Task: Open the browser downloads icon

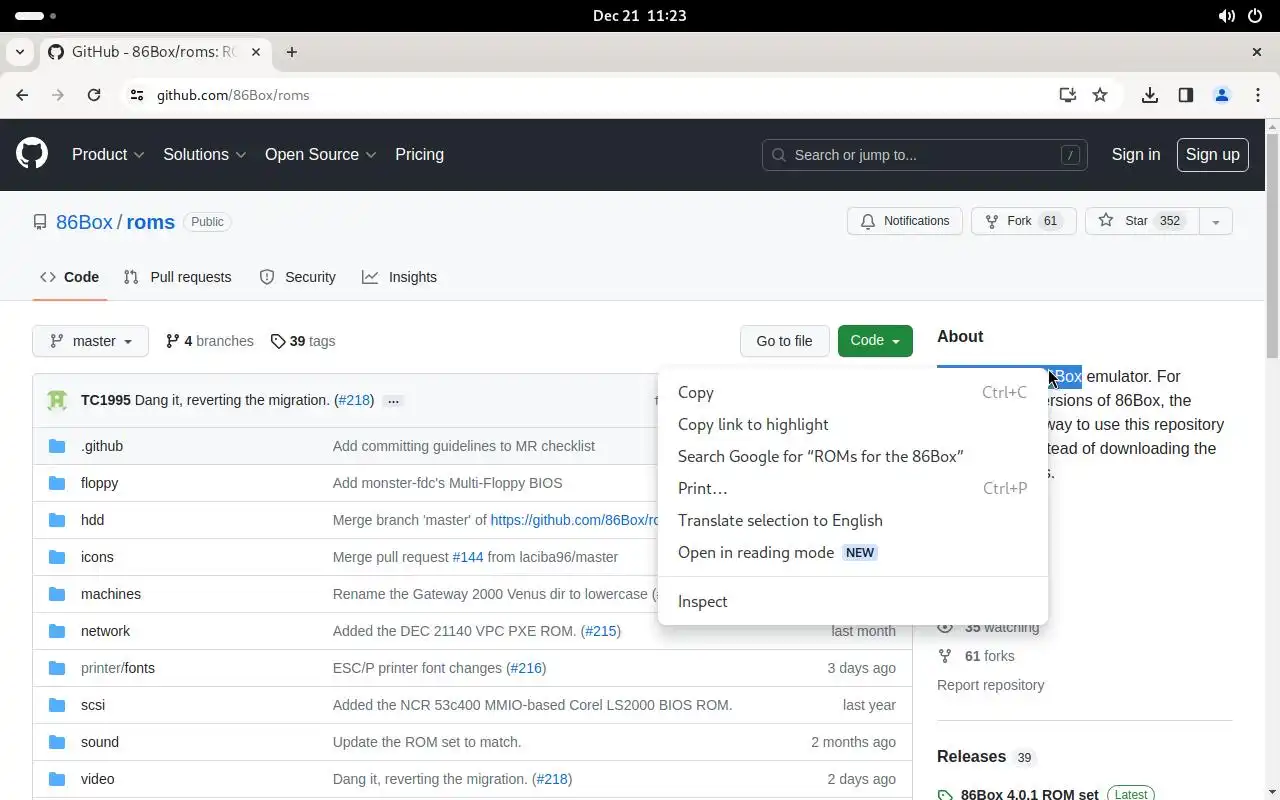Action: point(1150,95)
